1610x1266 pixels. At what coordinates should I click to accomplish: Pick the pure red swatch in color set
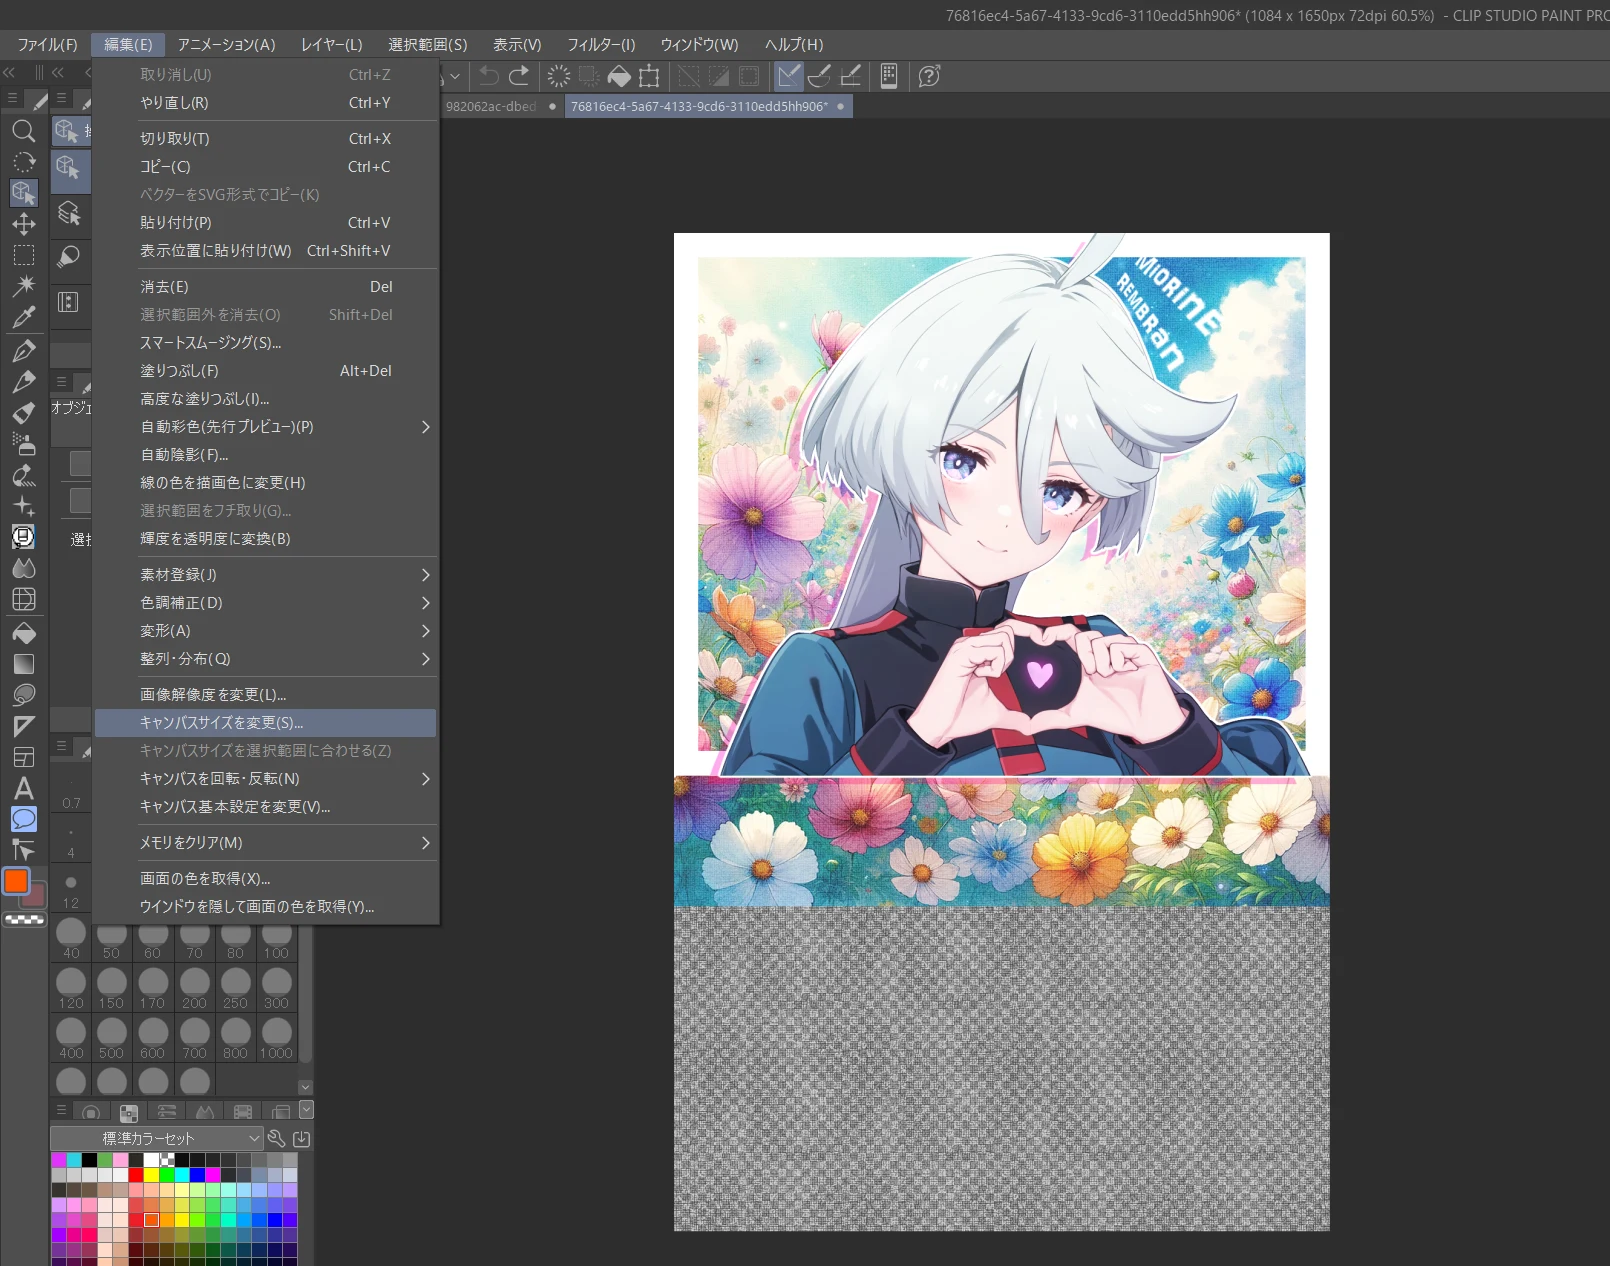136,1175
